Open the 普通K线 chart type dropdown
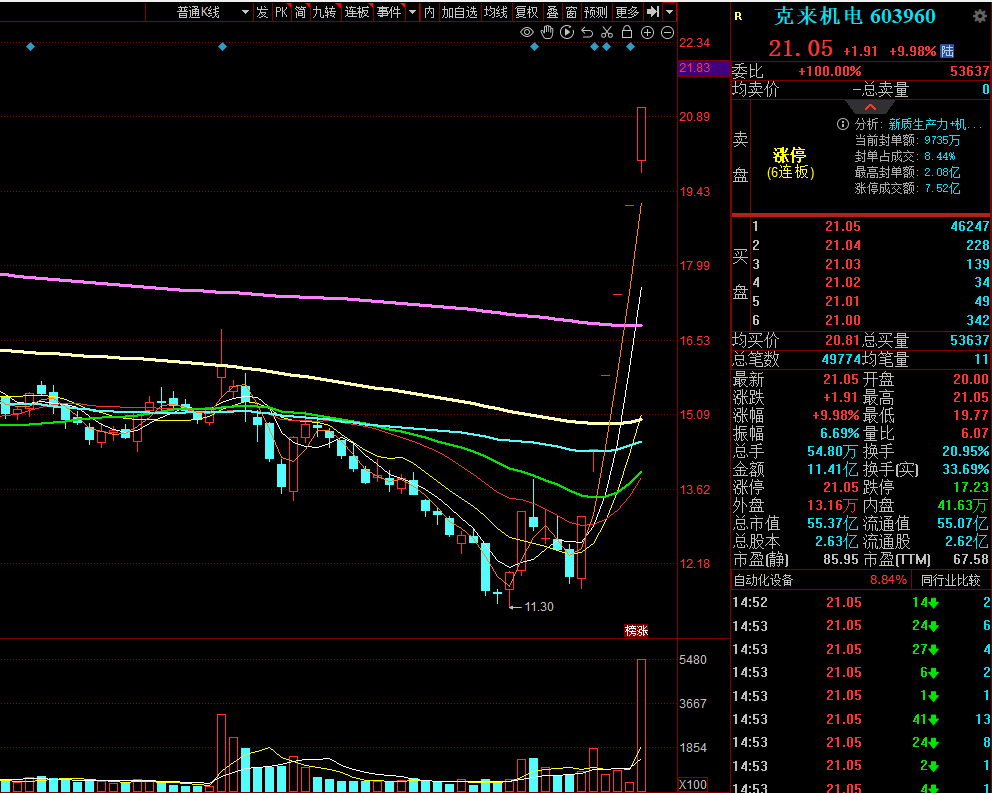The height and width of the screenshot is (793, 992). click(x=245, y=13)
